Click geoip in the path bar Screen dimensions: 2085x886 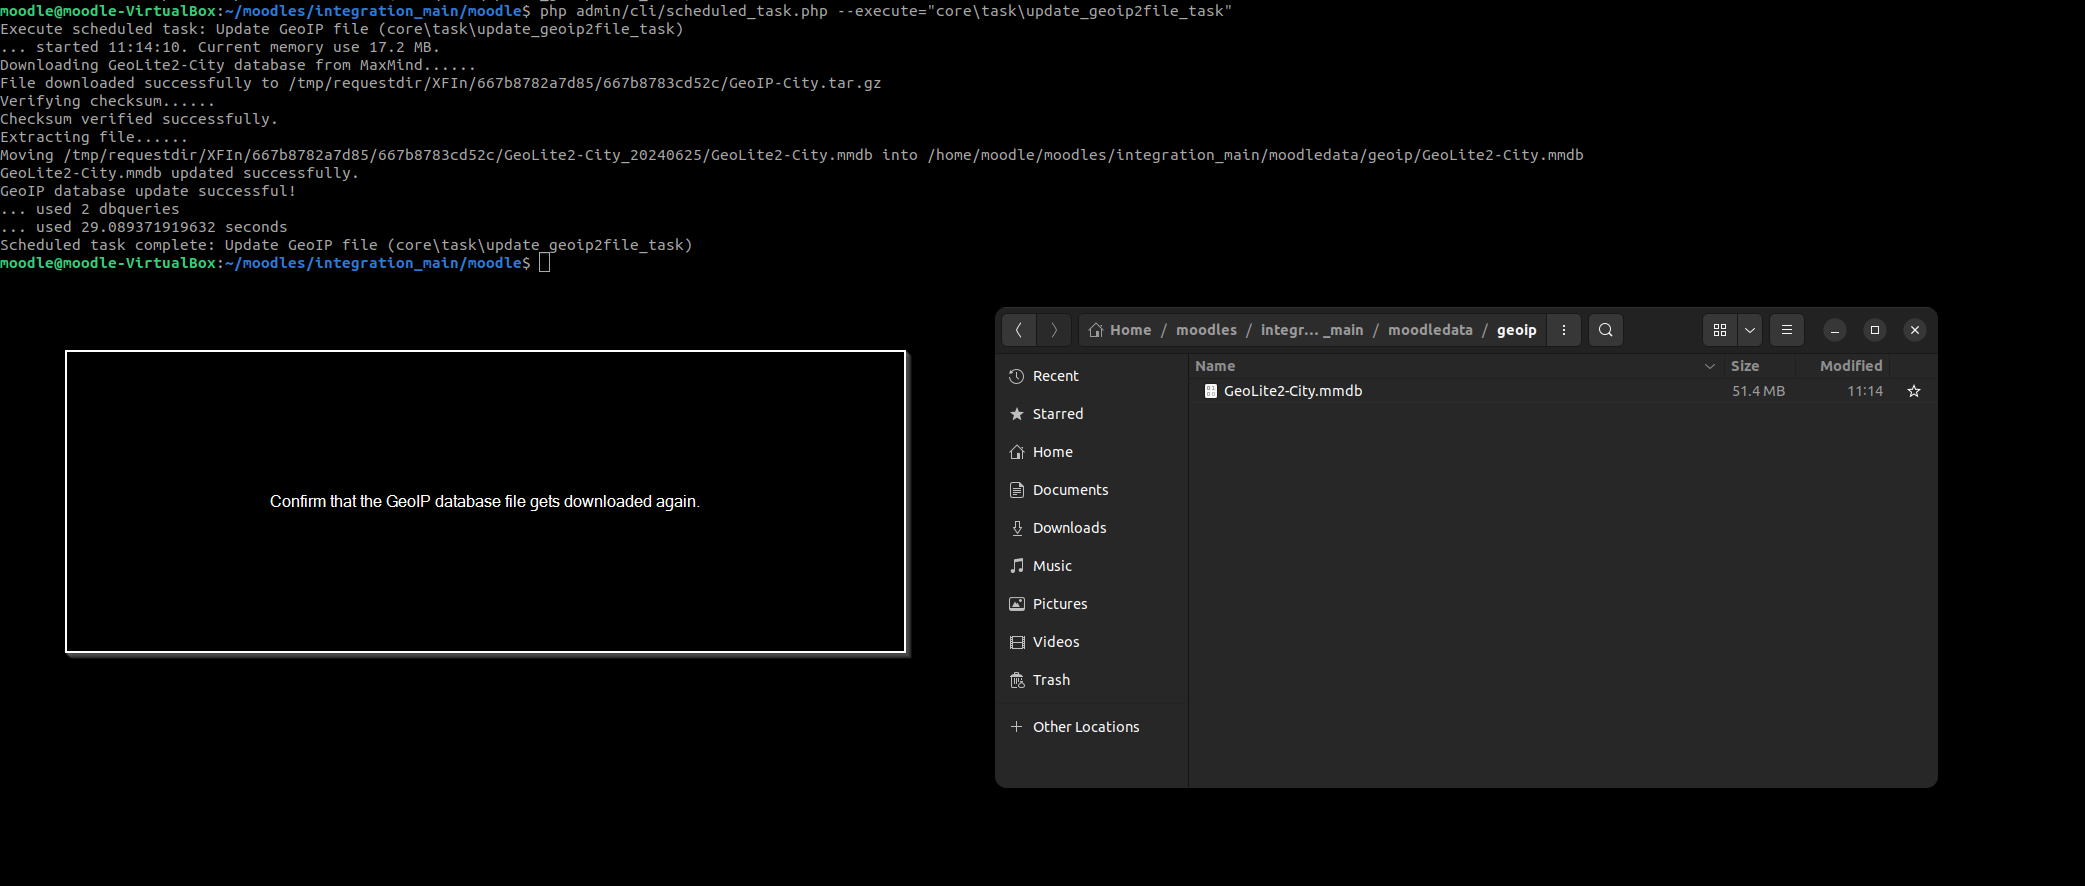click(1517, 330)
